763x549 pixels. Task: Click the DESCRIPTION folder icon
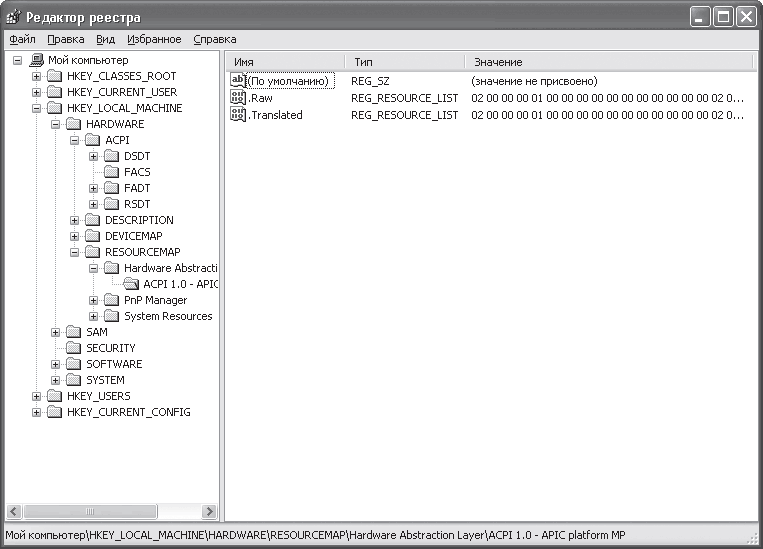click(92, 220)
